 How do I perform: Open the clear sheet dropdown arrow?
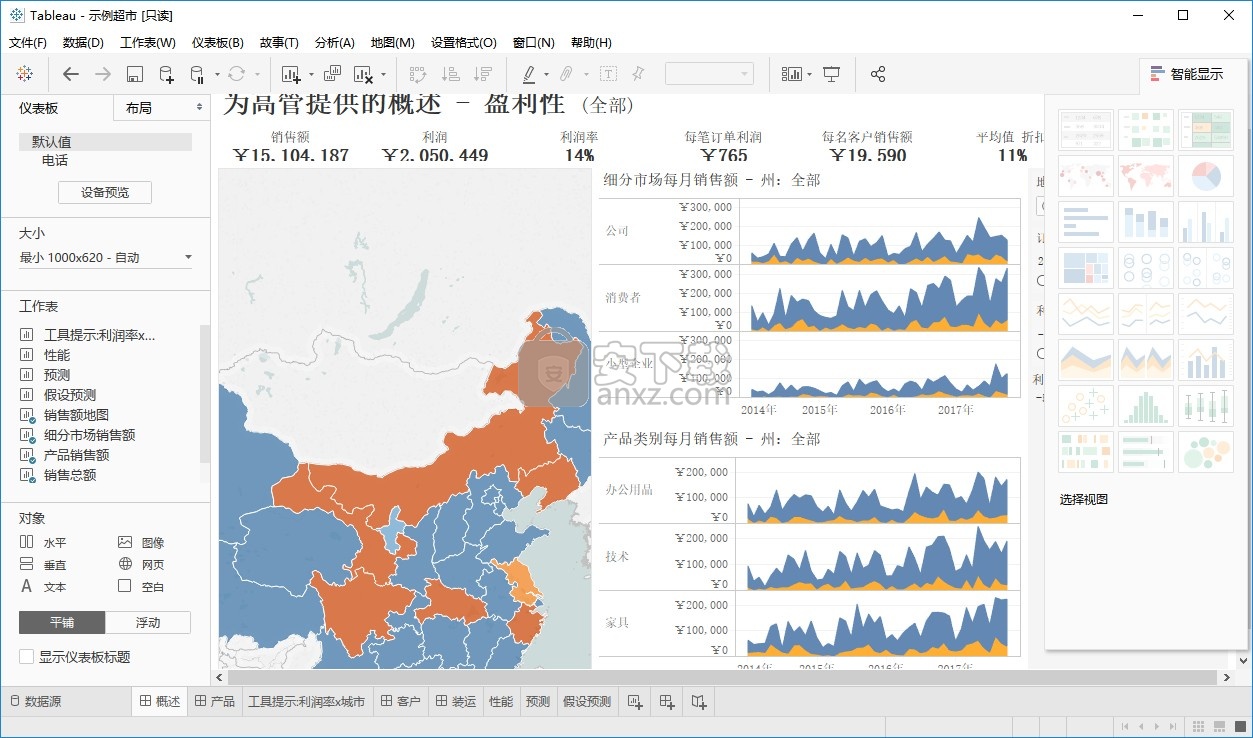coord(382,74)
